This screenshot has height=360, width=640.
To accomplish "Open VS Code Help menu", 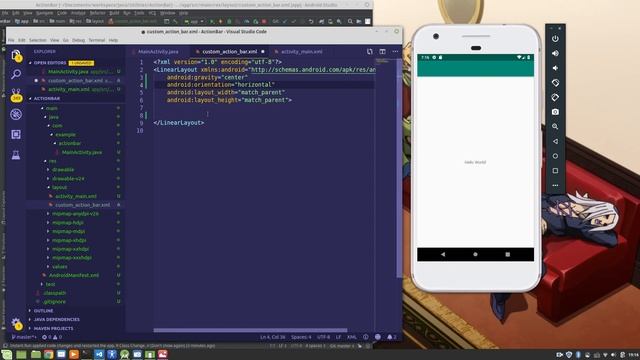I will click(113, 40).
